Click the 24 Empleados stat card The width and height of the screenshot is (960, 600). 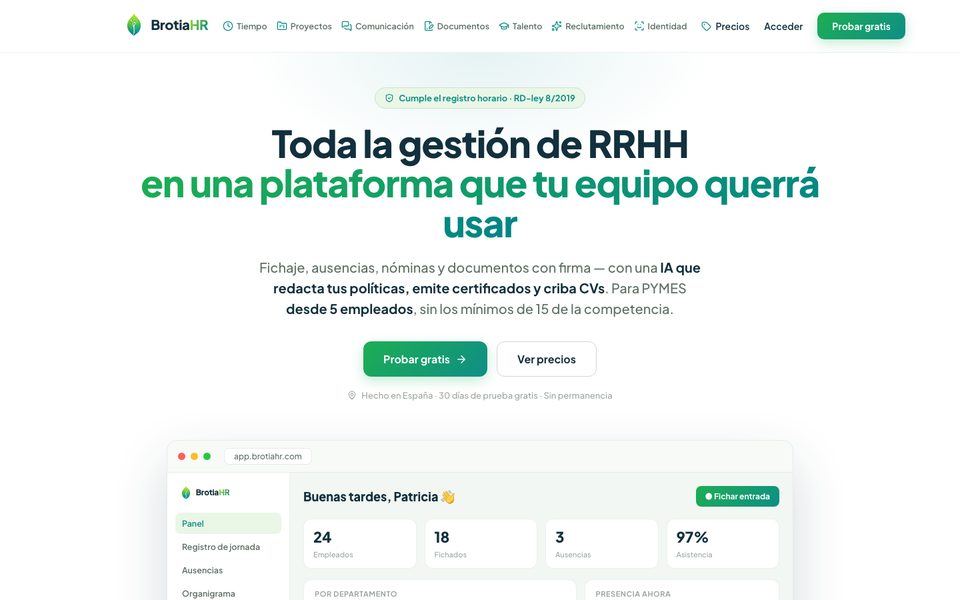pos(359,544)
